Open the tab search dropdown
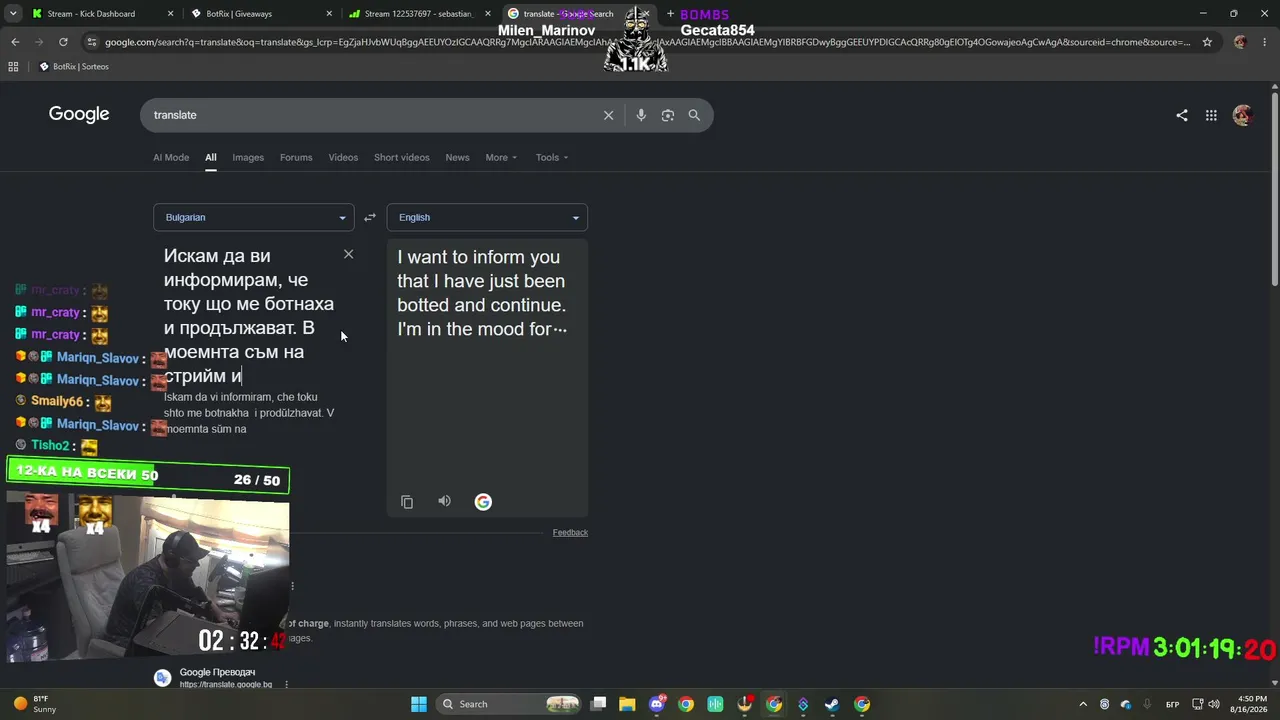Viewport: 1280px width, 720px height. tap(12, 14)
